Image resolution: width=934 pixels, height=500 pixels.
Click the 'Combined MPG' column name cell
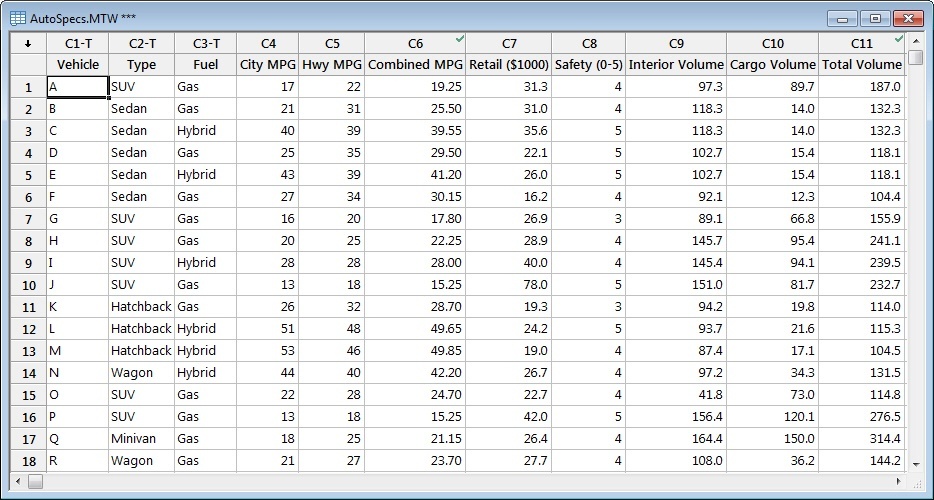tap(415, 64)
